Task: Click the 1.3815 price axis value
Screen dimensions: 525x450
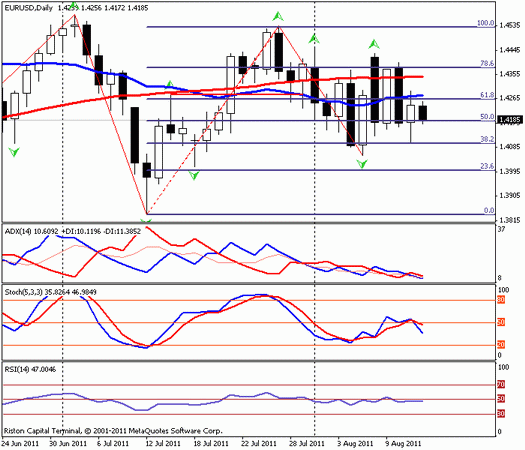Action: [510, 220]
